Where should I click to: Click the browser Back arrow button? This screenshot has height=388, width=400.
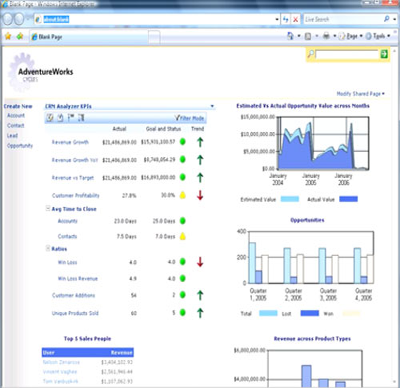8,19
